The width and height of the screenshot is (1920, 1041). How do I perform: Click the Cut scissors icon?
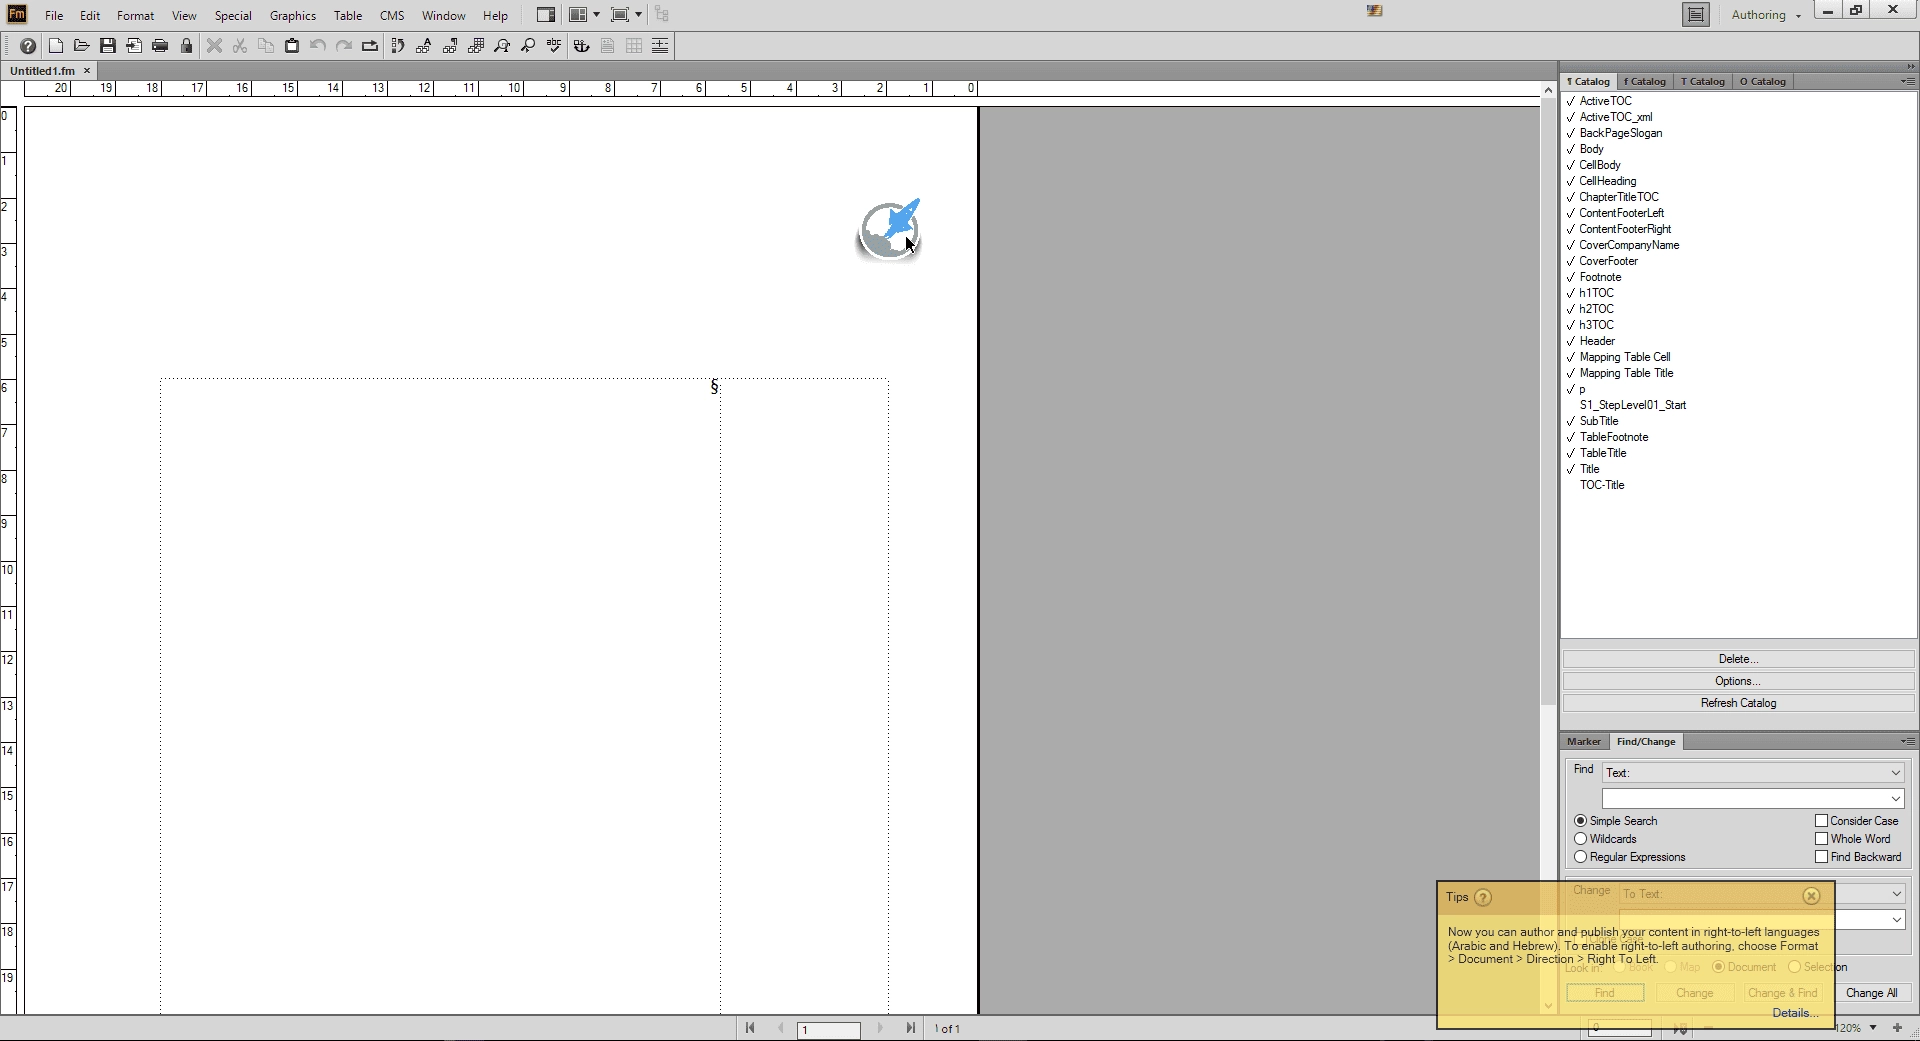(240, 46)
